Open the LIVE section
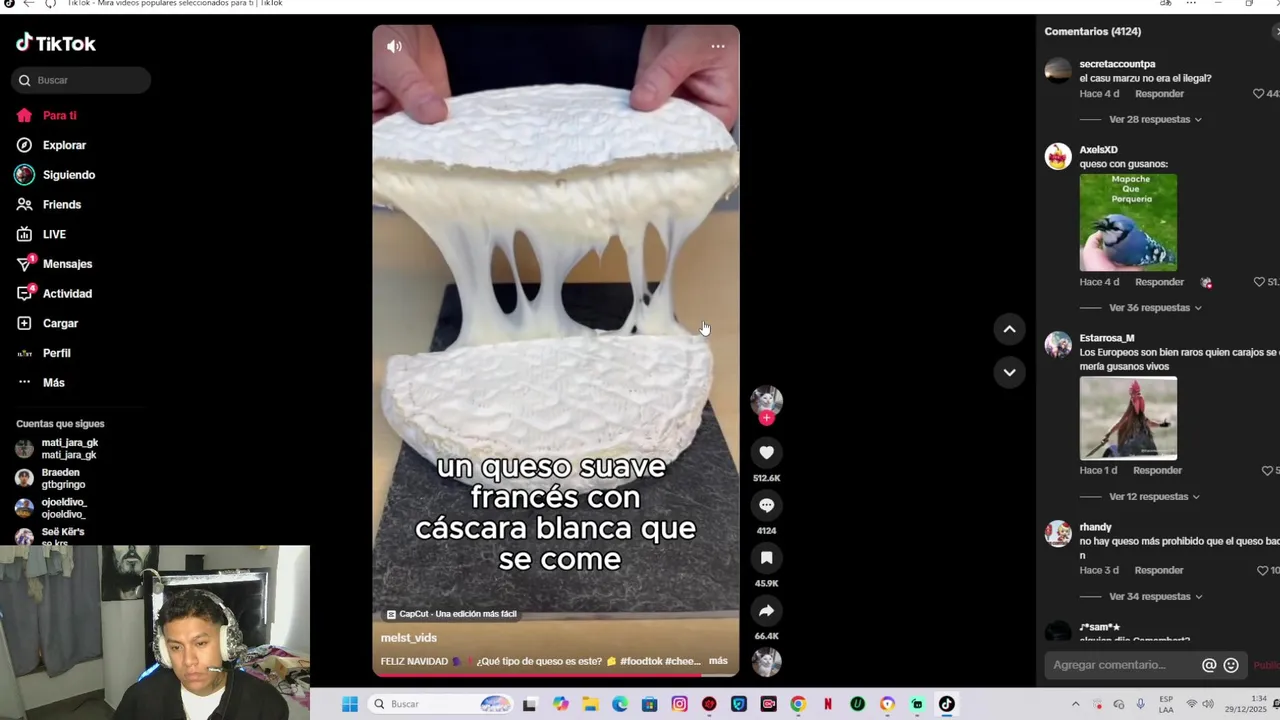Image resolution: width=1280 pixels, height=720 pixels. [41, 234]
